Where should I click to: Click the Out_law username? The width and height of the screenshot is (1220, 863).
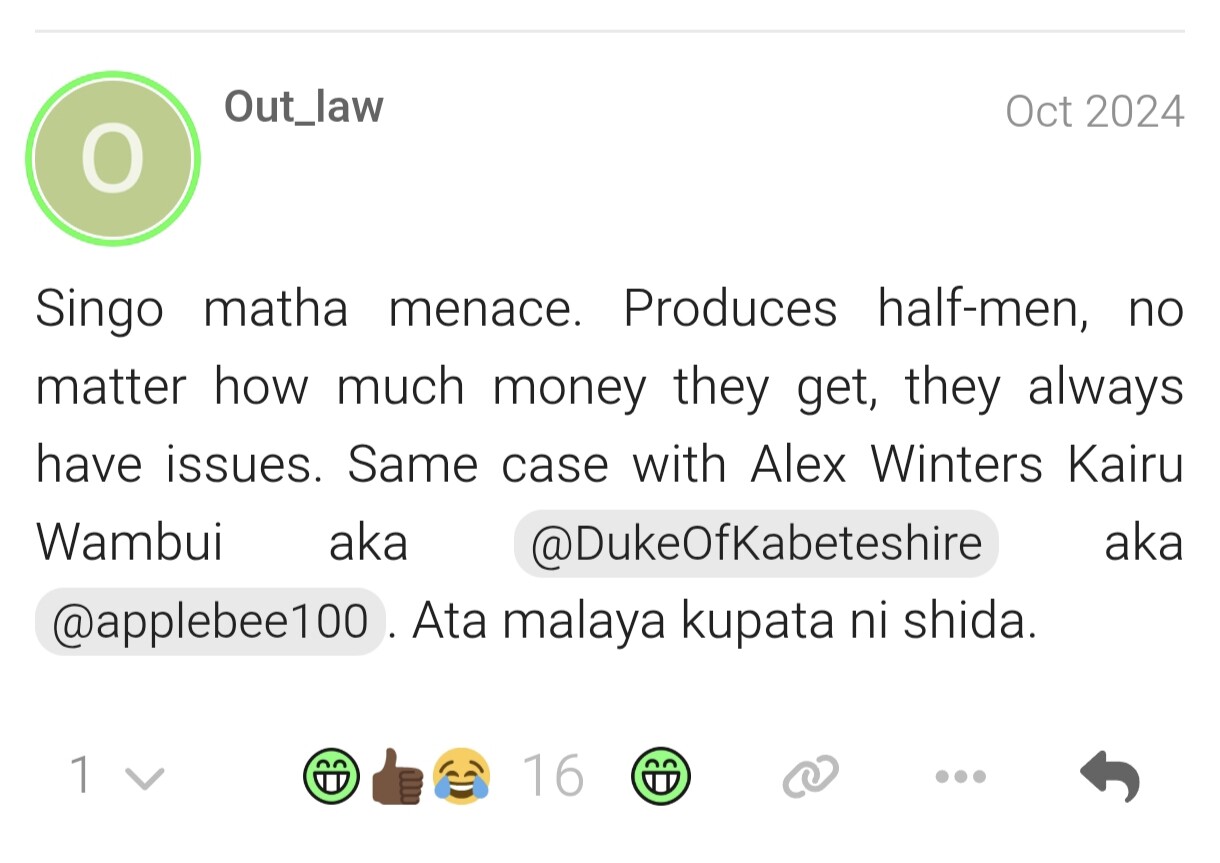tap(303, 106)
